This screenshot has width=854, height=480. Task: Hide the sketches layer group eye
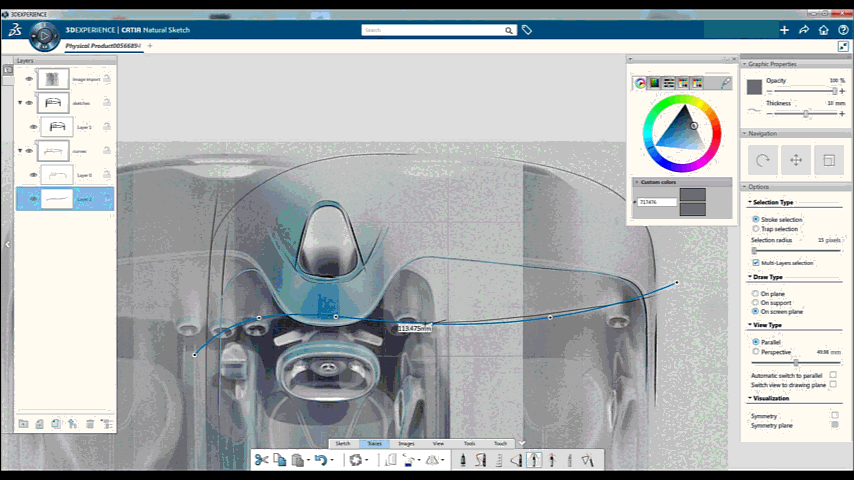click(29, 103)
